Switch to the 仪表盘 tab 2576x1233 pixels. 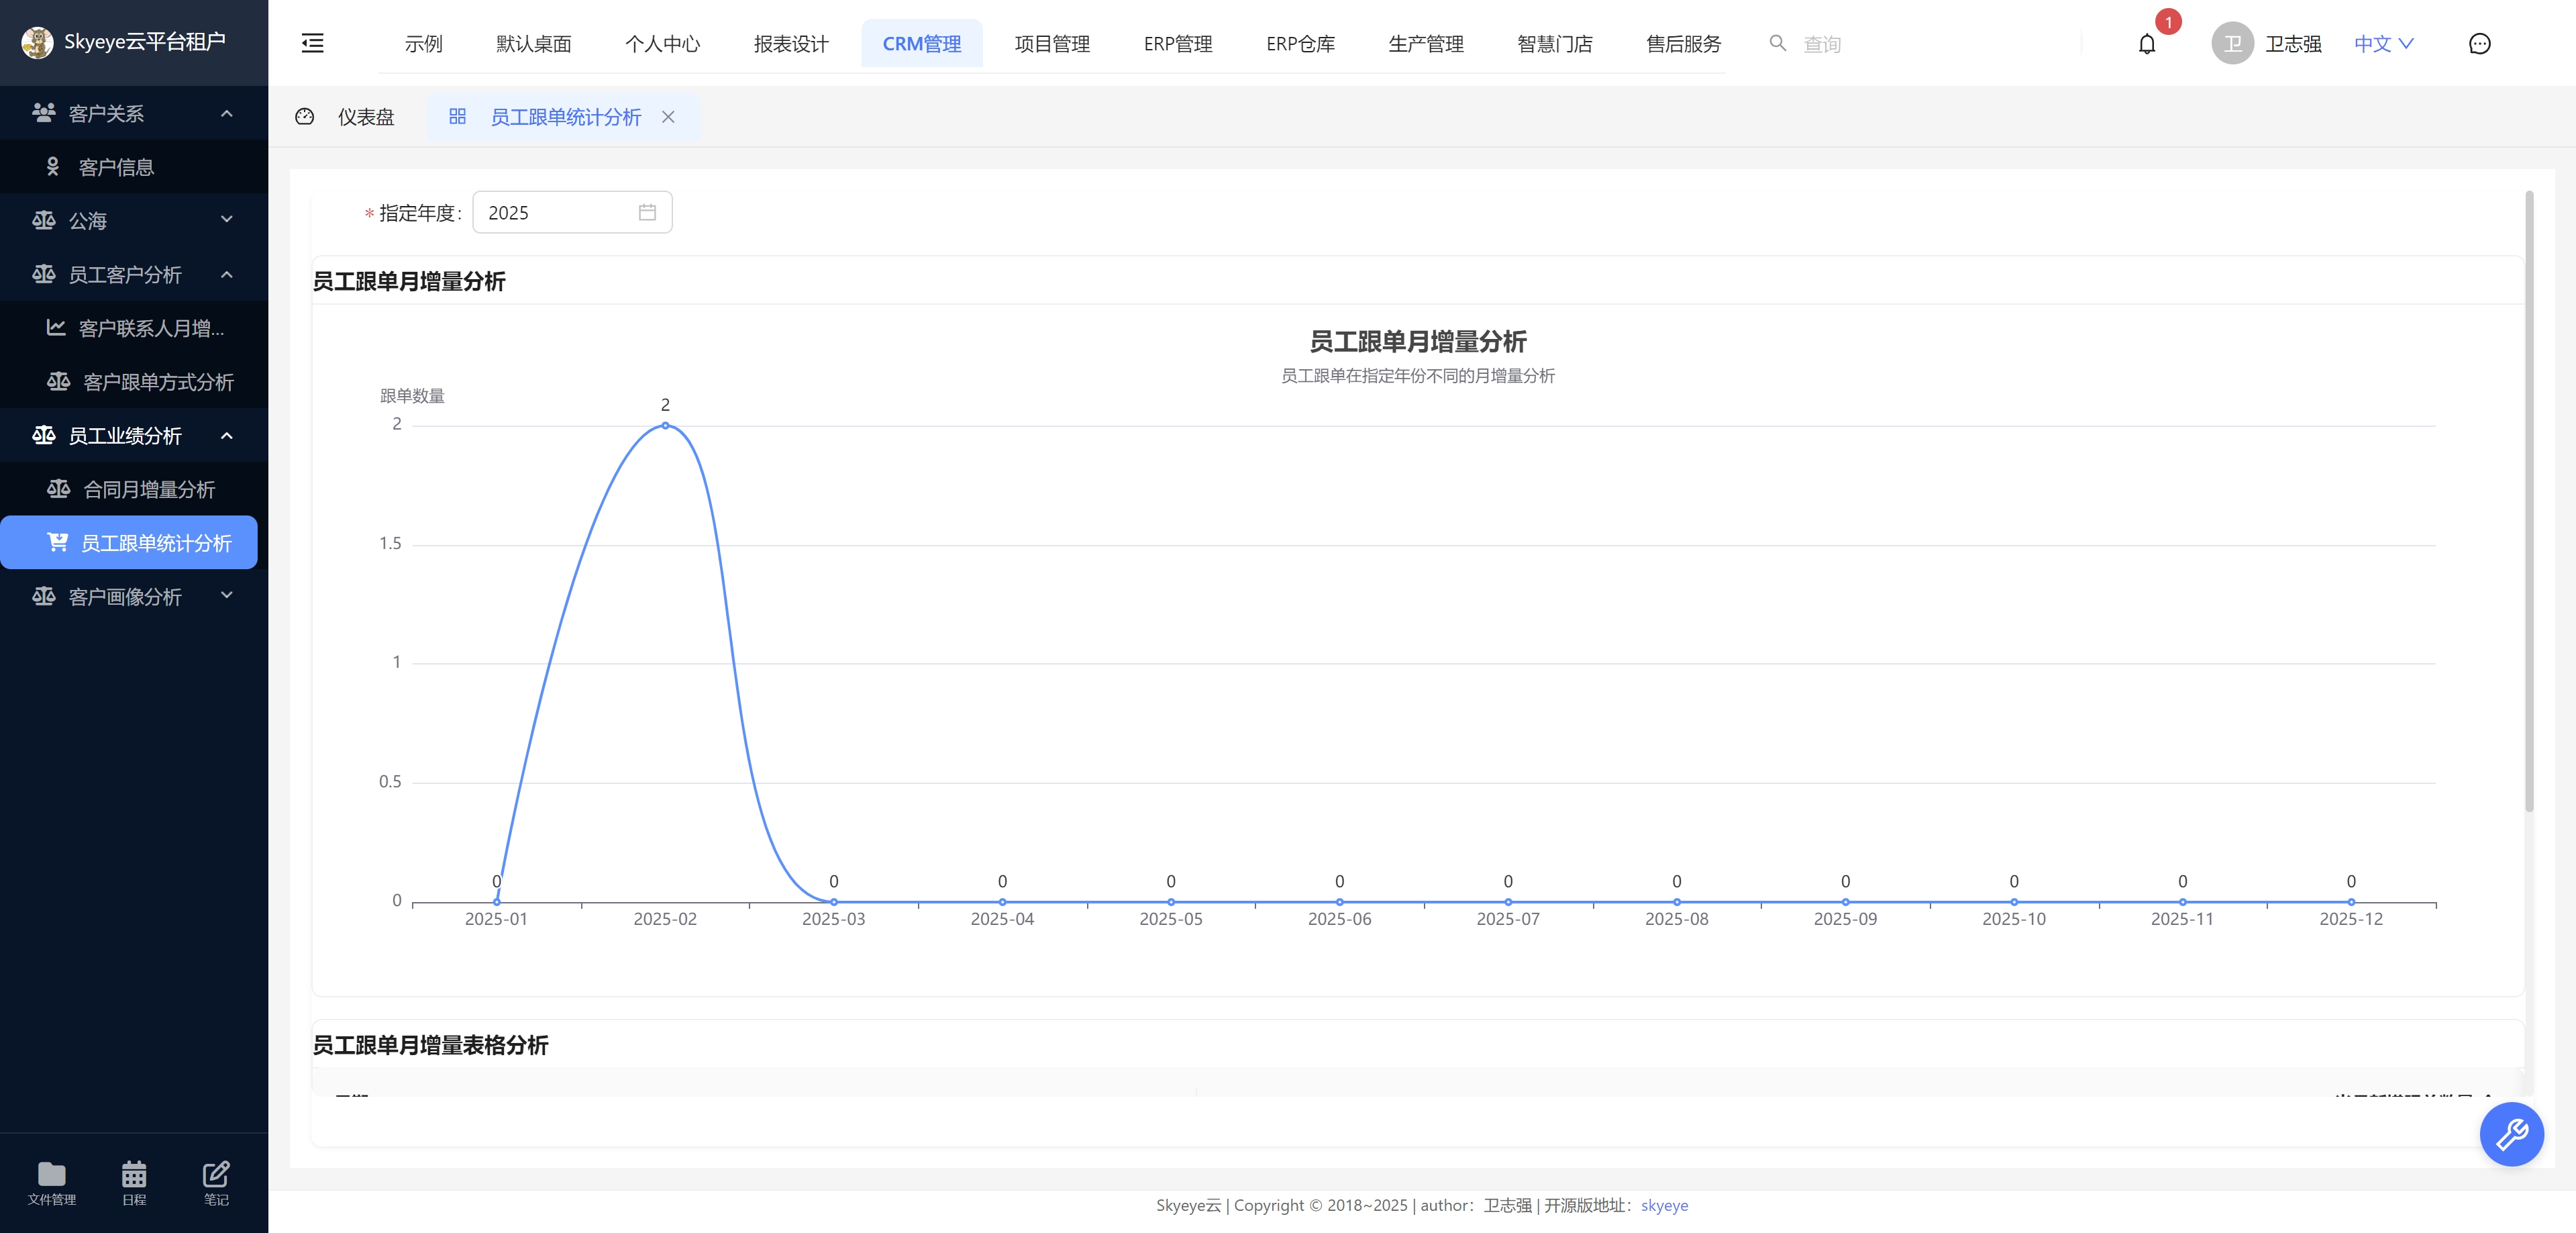tap(346, 117)
